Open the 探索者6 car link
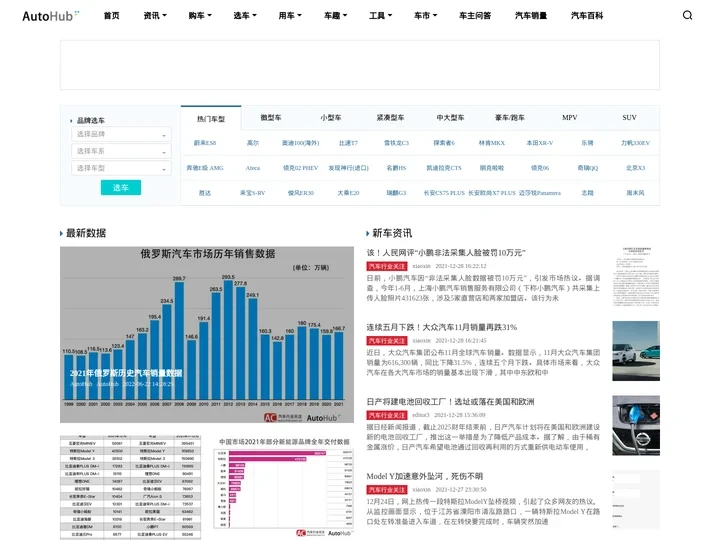This screenshot has height=540, width=720. point(444,143)
